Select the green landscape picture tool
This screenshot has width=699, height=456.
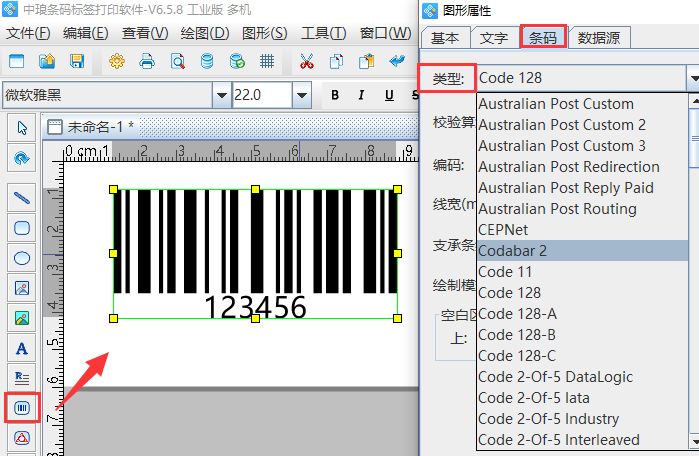[22, 318]
